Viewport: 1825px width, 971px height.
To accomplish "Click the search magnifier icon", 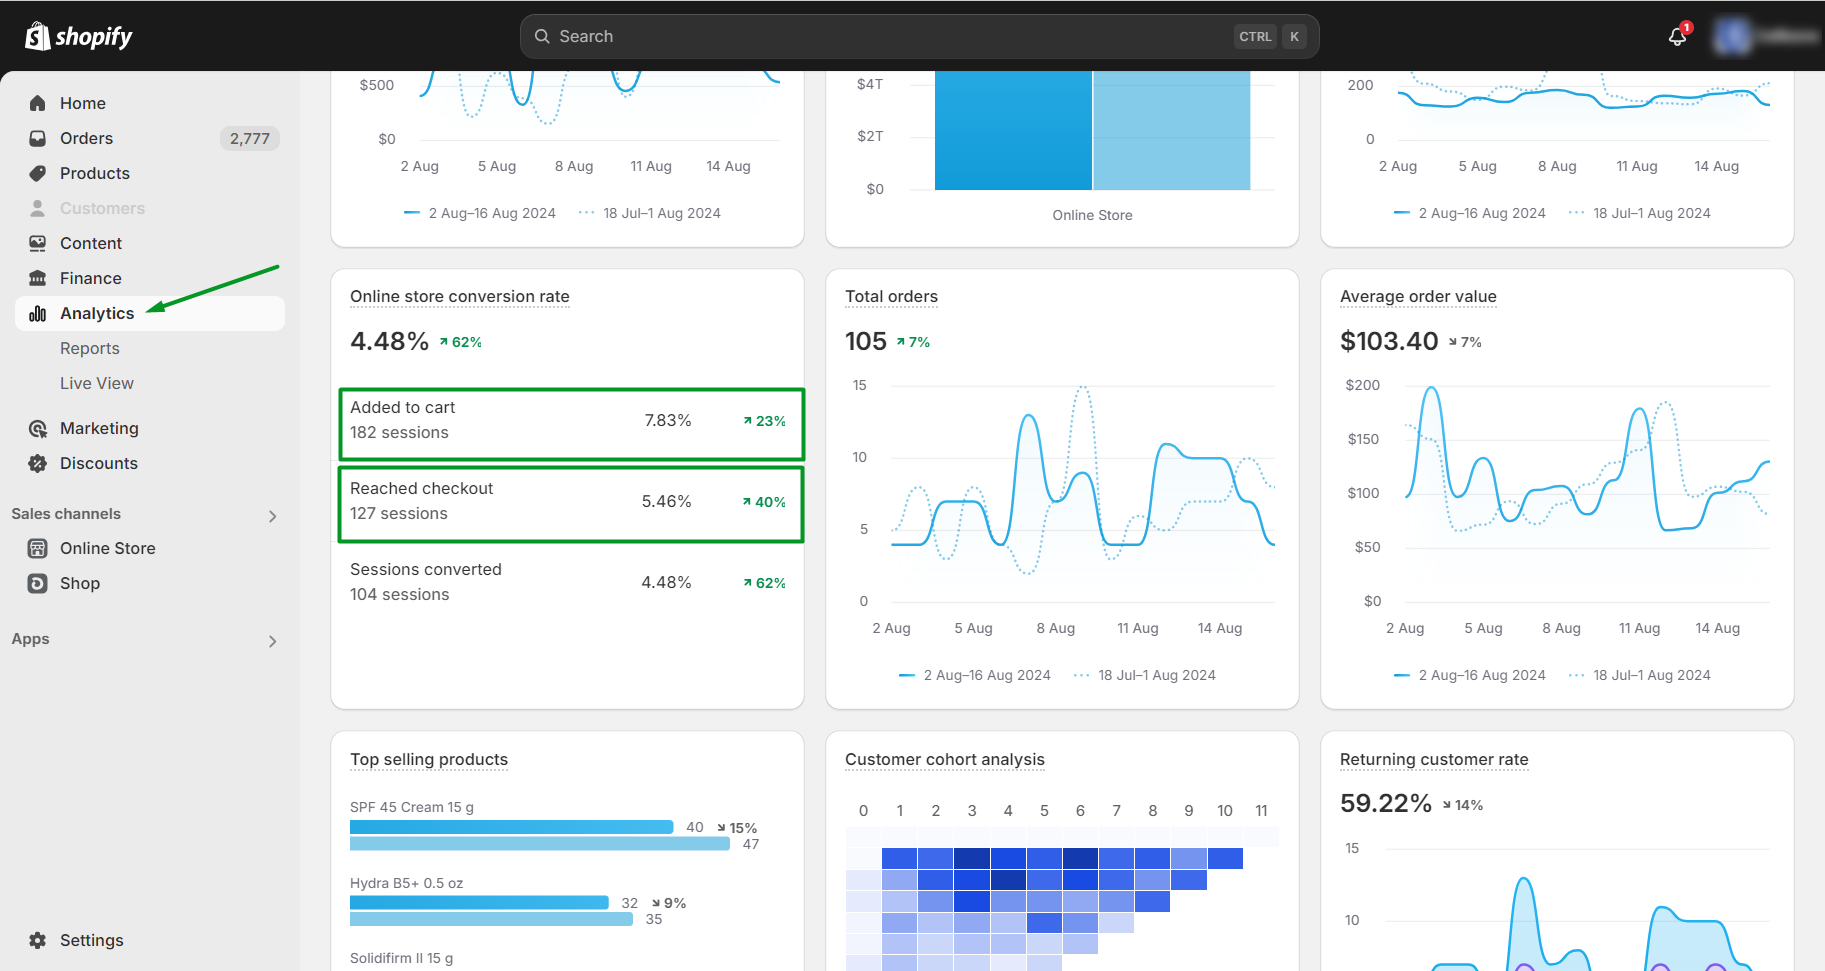I will (x=542, y=36).
